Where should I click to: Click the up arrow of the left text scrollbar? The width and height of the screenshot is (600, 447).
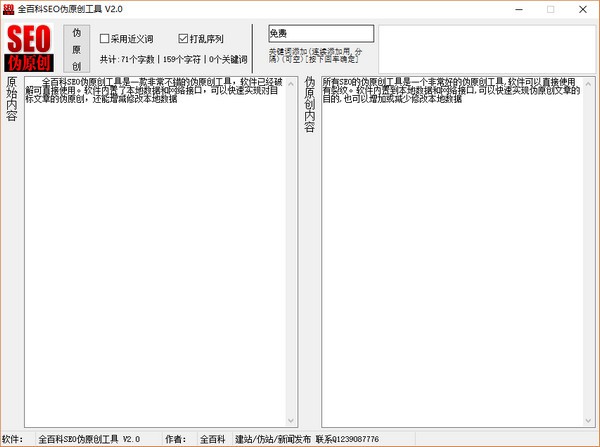pos(293,81)
